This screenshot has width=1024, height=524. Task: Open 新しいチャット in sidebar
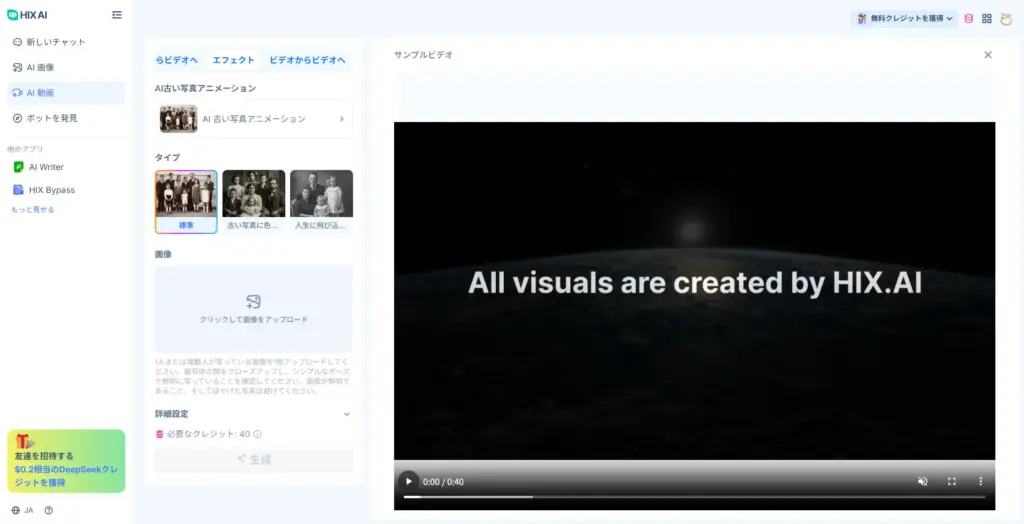tap(65, 42)
